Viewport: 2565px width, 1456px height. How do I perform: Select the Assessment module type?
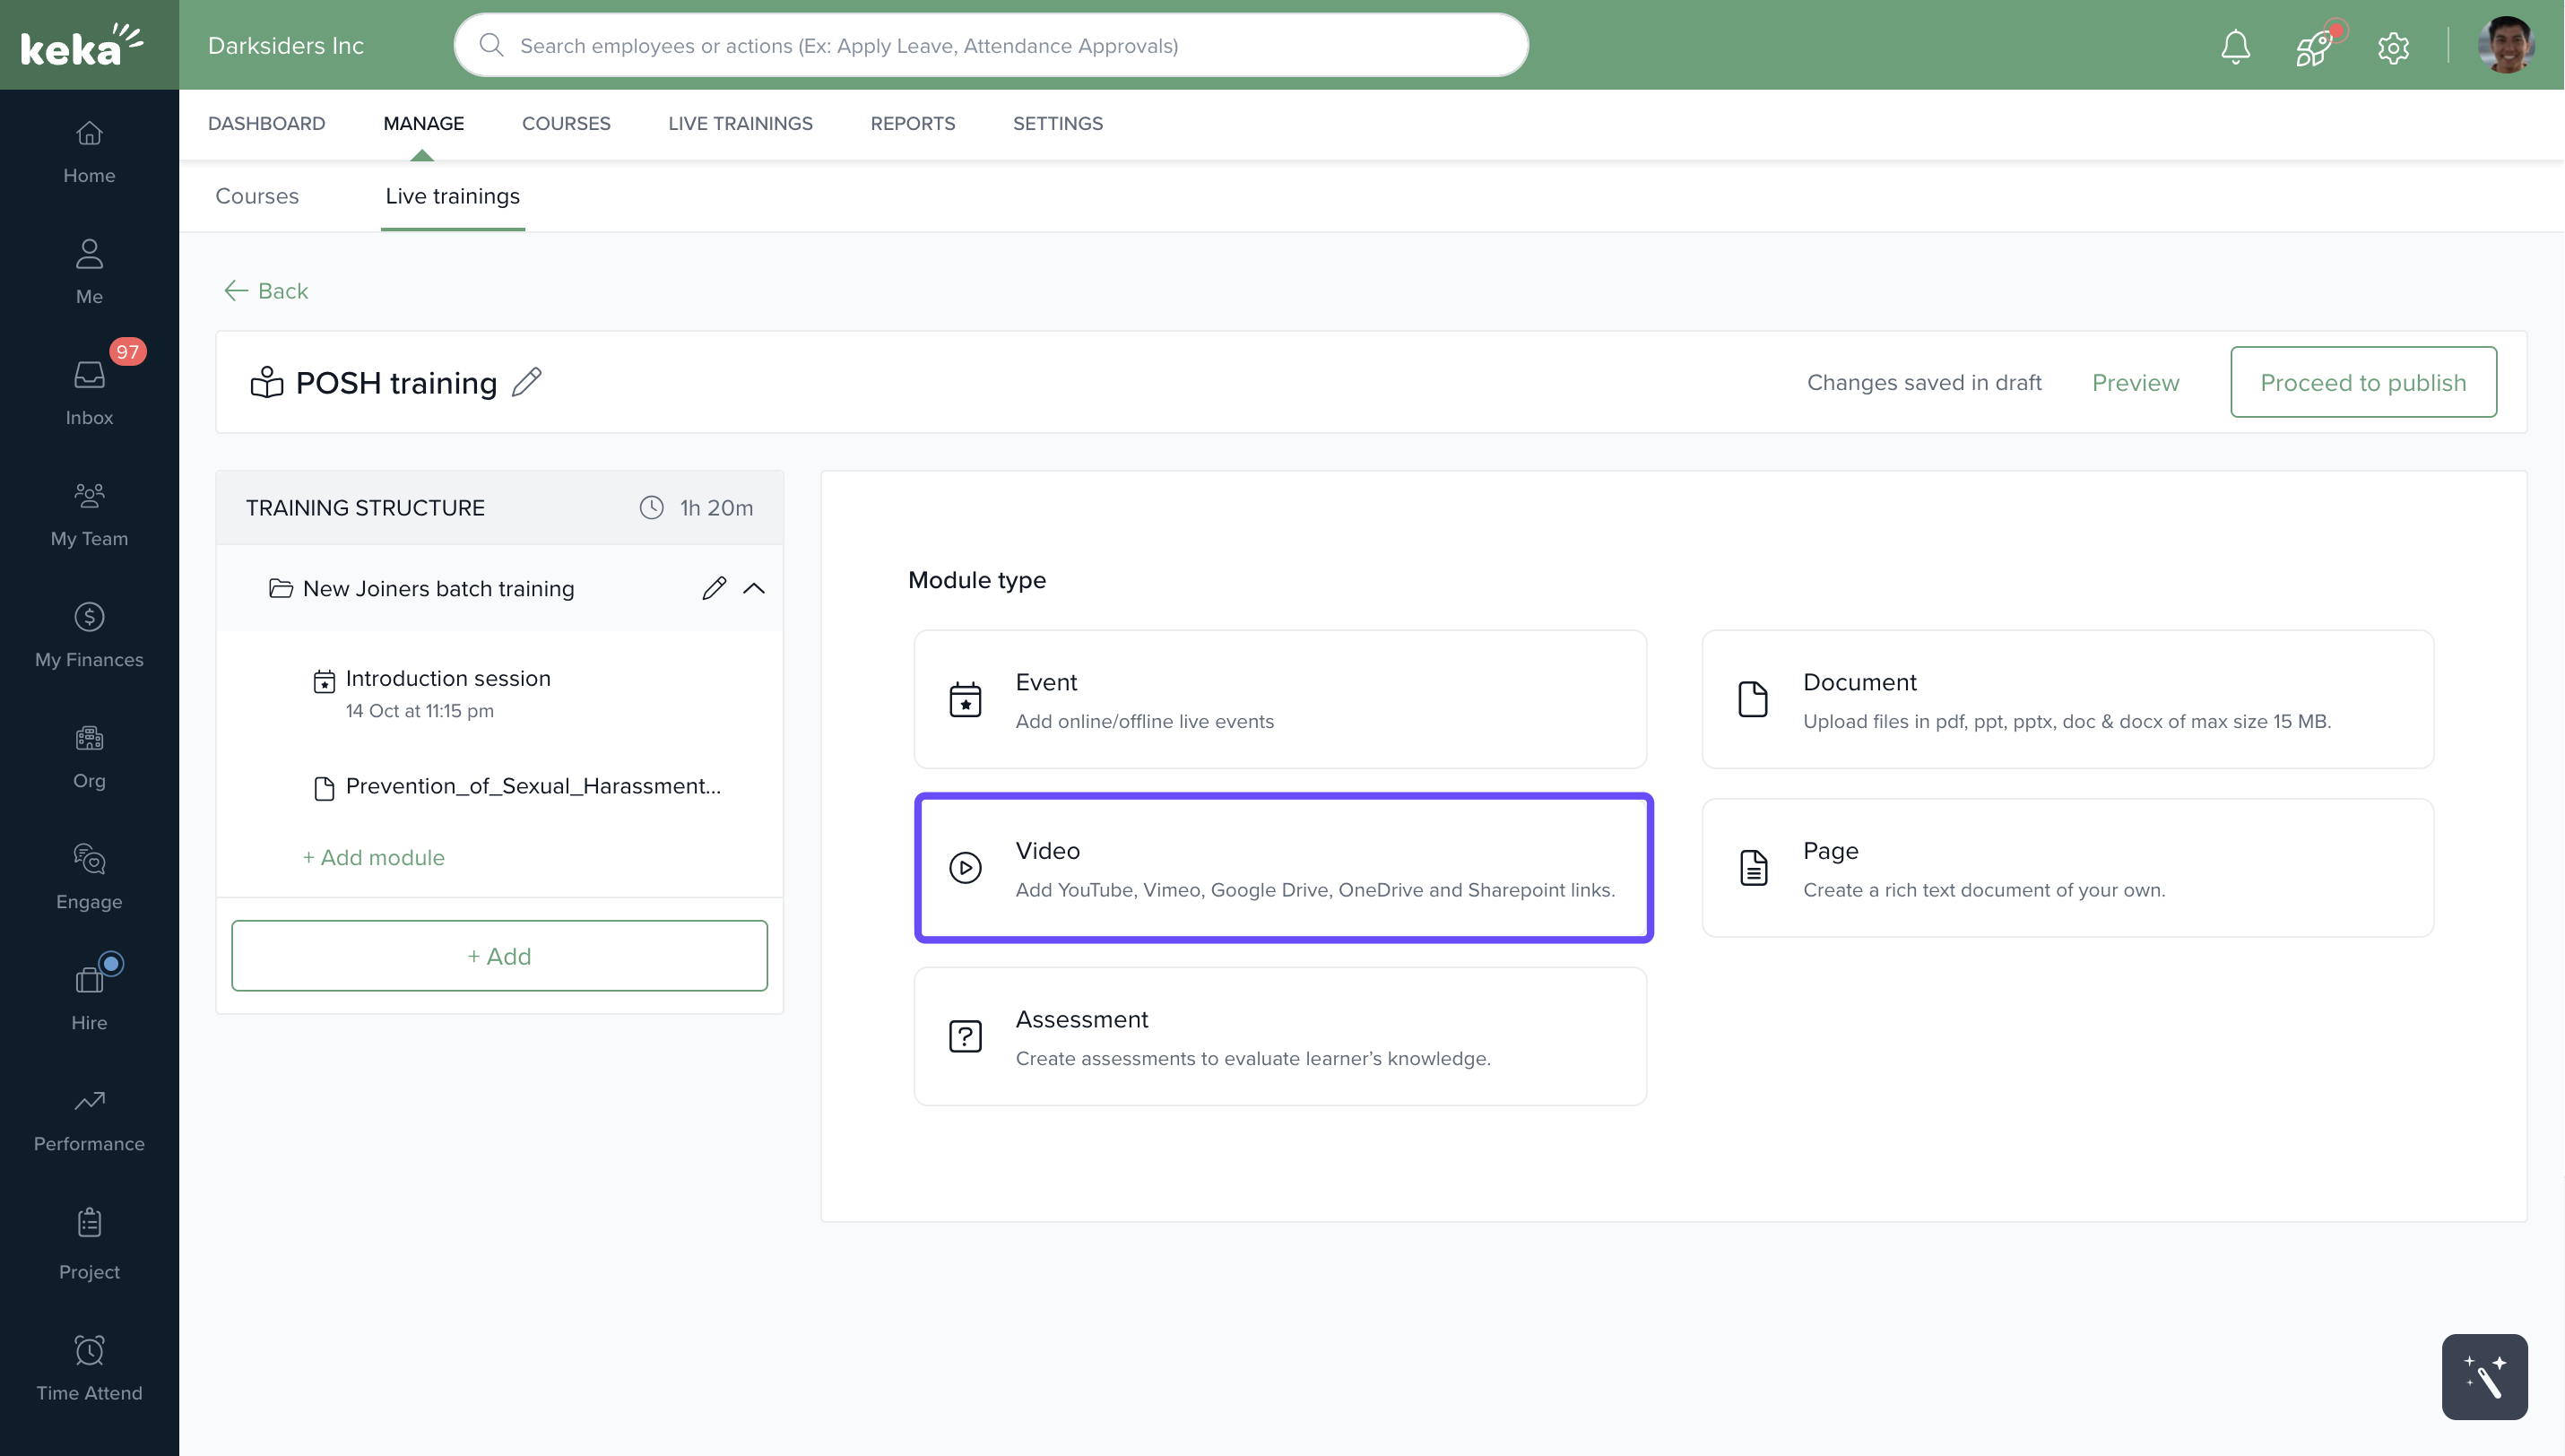(x=1280, y=1036)
